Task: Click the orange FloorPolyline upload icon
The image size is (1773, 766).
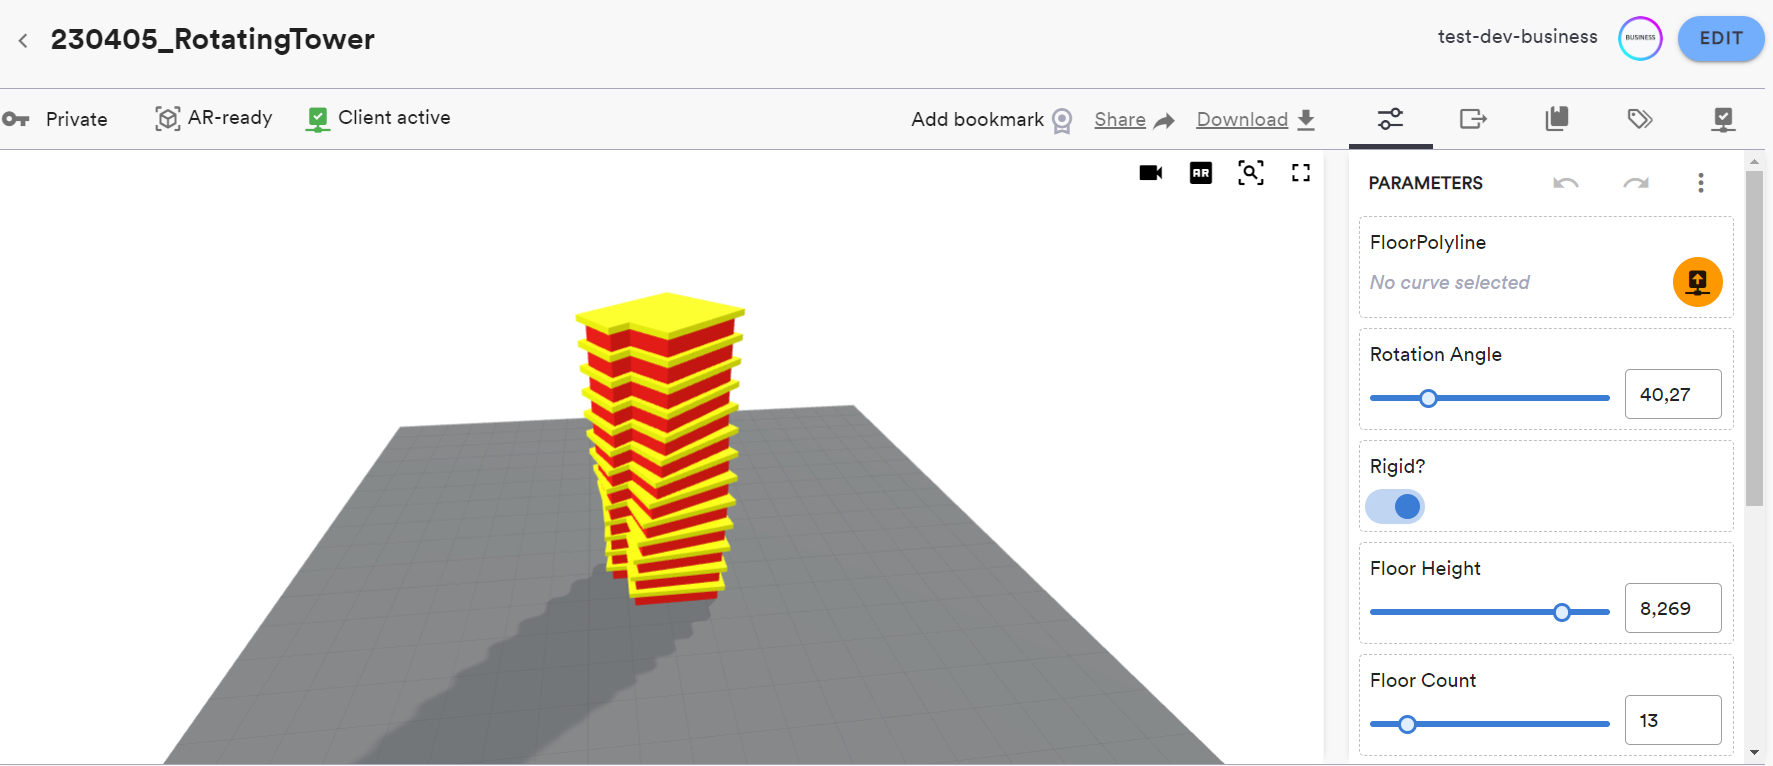Action: click(1697, 282)
